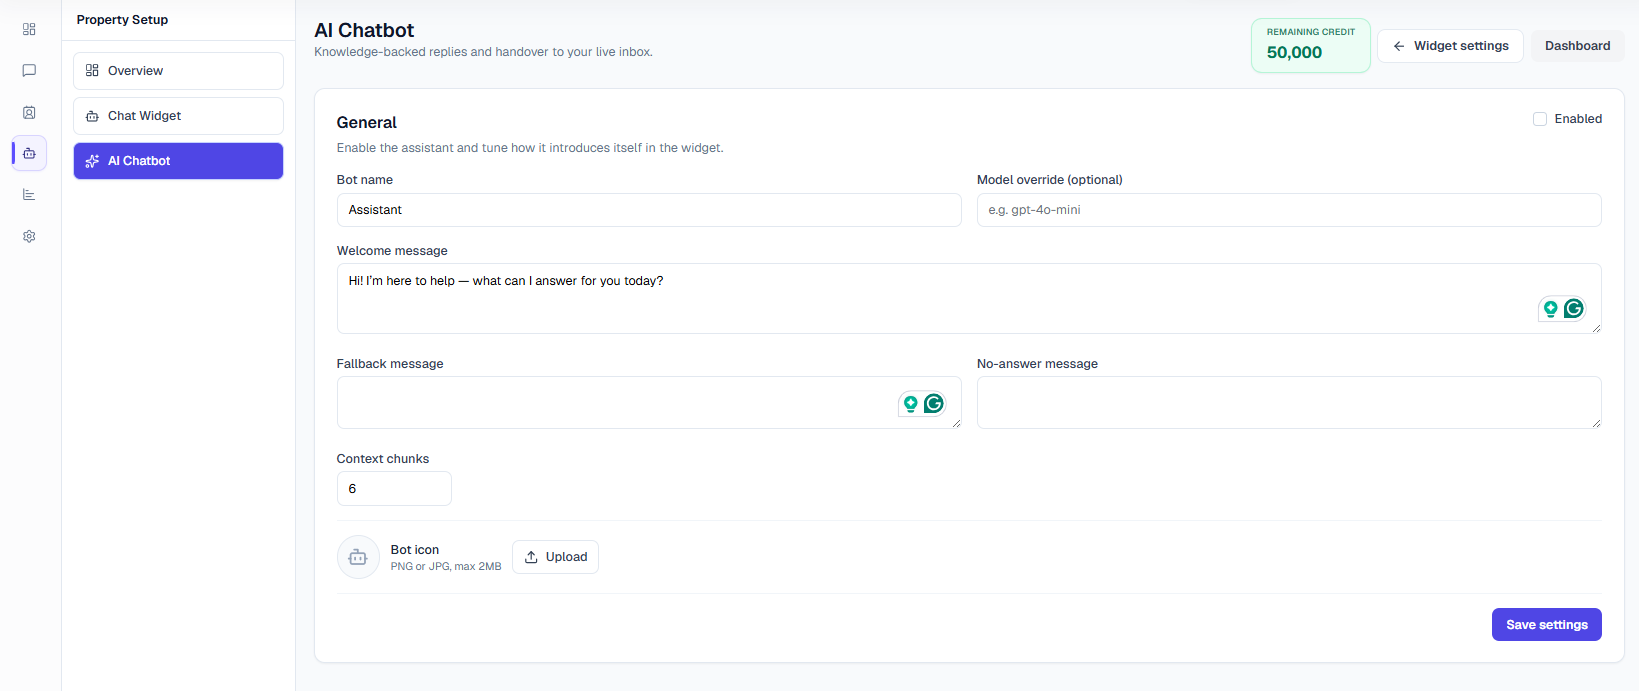Click the 'Knowledge-backed replies' subtitle text
The image size is (1639, 691).
coord(483,52)
